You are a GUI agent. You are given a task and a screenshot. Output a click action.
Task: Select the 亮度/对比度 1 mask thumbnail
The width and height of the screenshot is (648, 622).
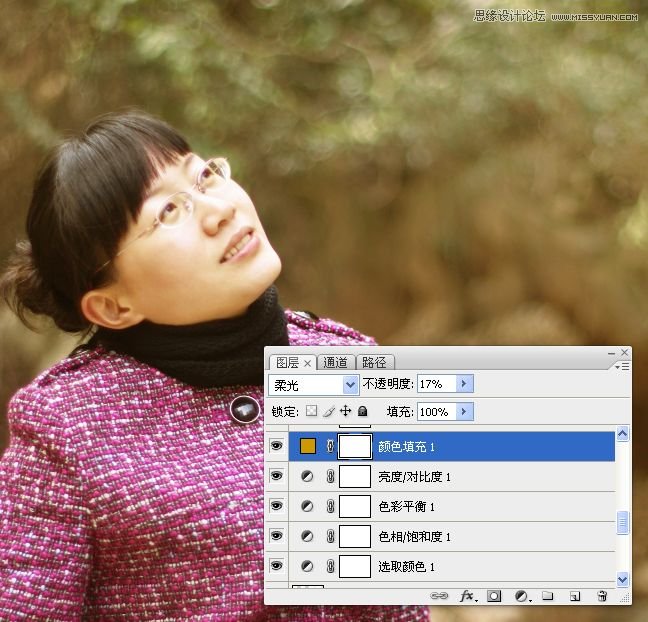point(355,477)
